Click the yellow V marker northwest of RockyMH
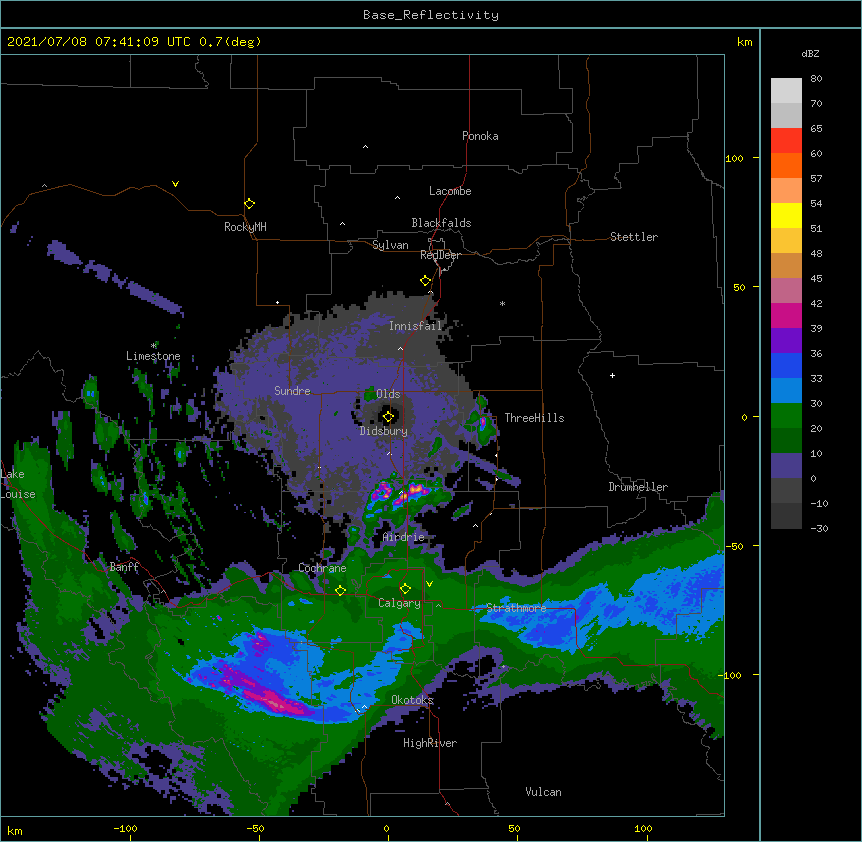Screen dimensions: 862x842 coord(175,184)
